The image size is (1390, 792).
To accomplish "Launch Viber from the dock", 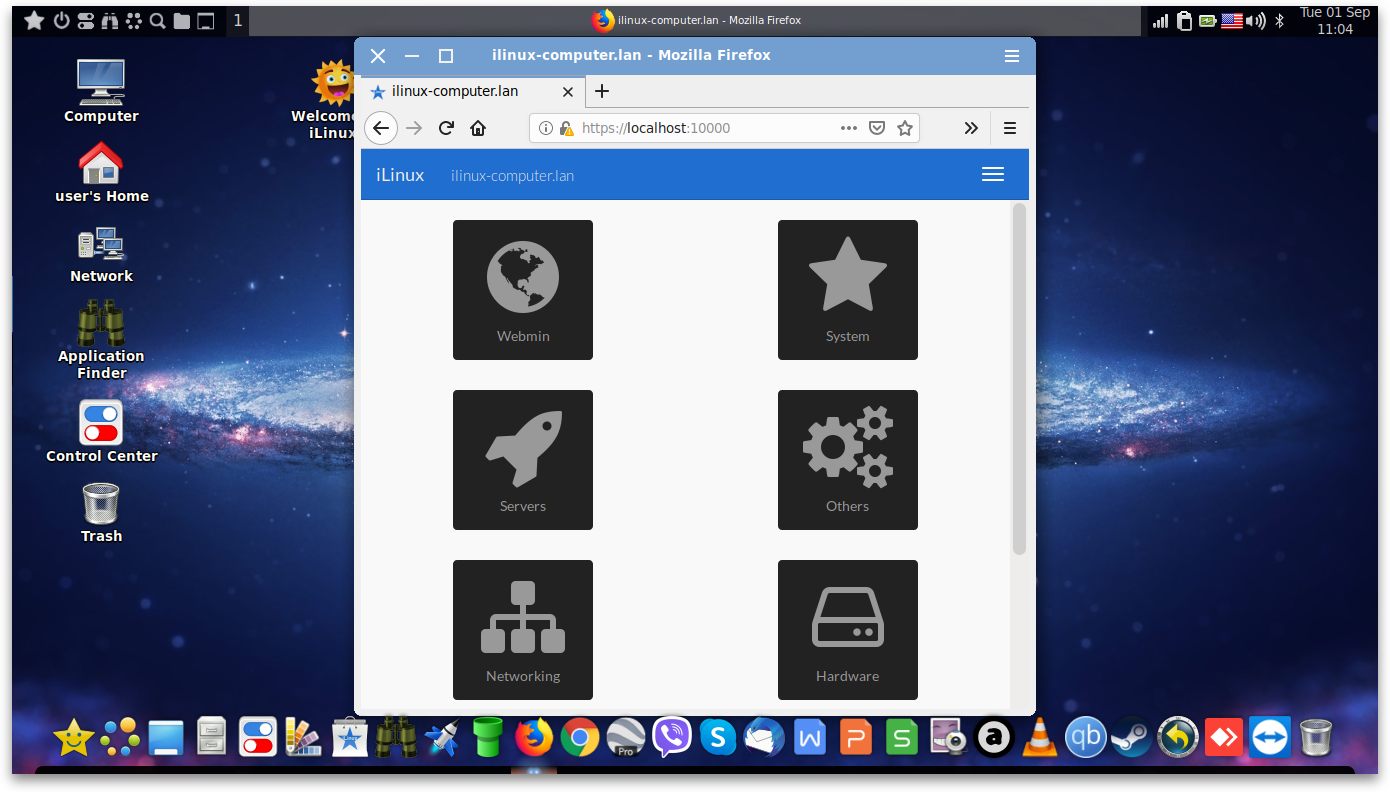I will pos(672,738).
